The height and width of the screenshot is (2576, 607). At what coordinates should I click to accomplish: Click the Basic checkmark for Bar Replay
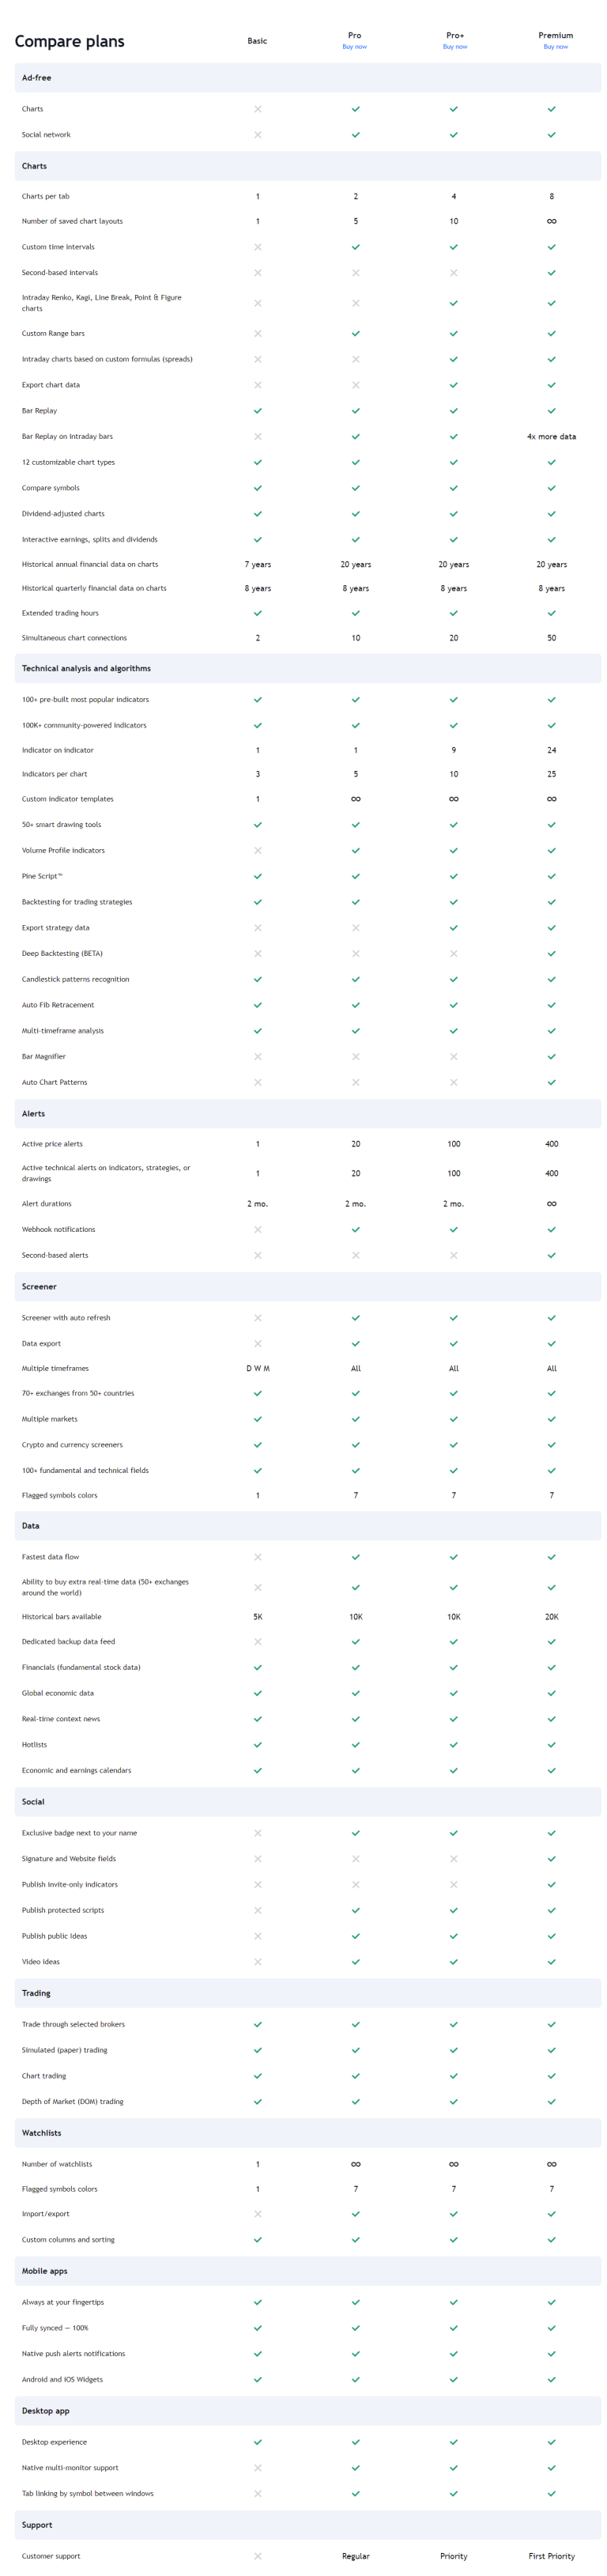(x=257, y=410)
